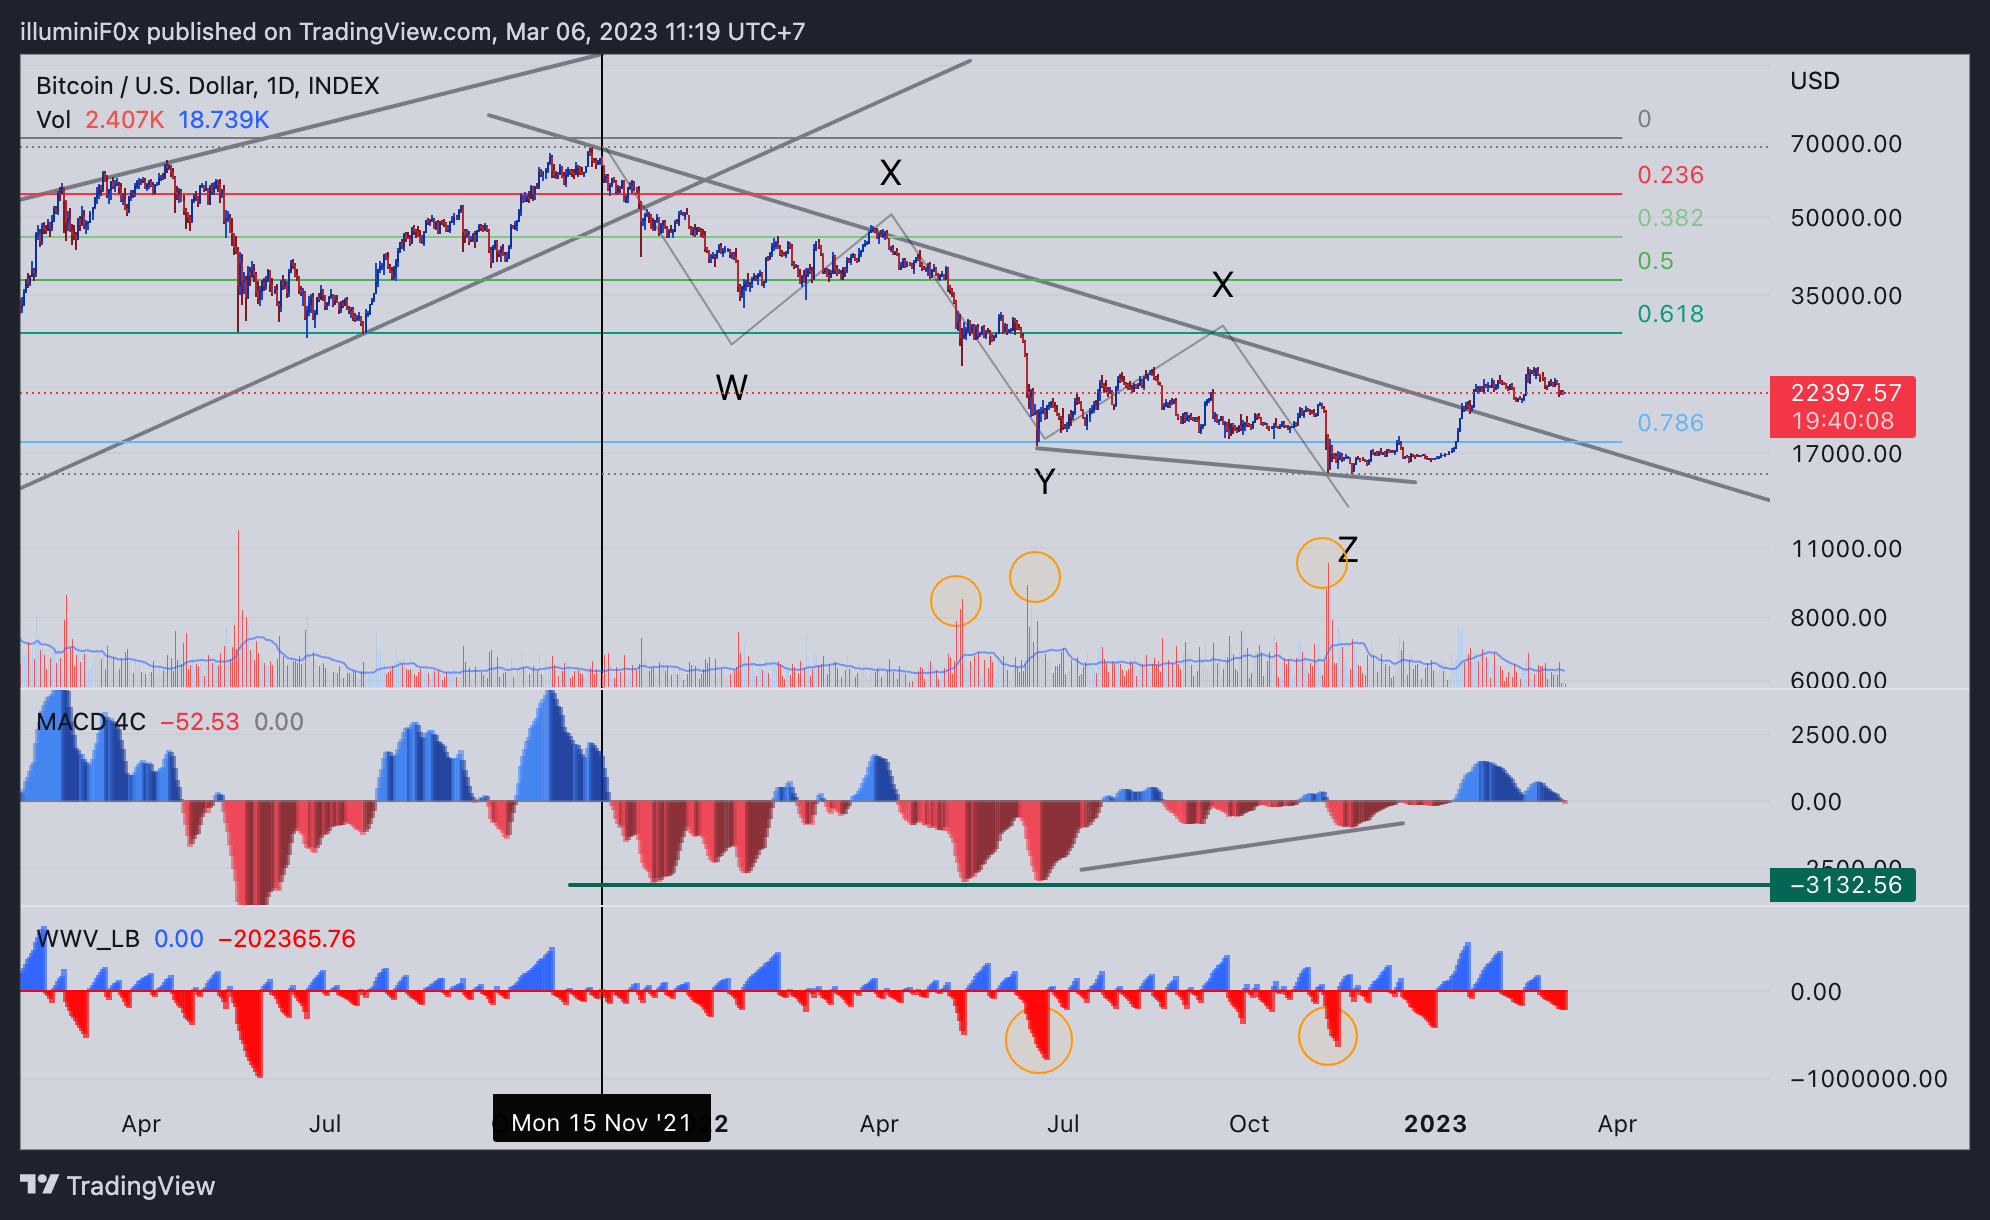Click the MACD value -52.53

click(200, 722)
